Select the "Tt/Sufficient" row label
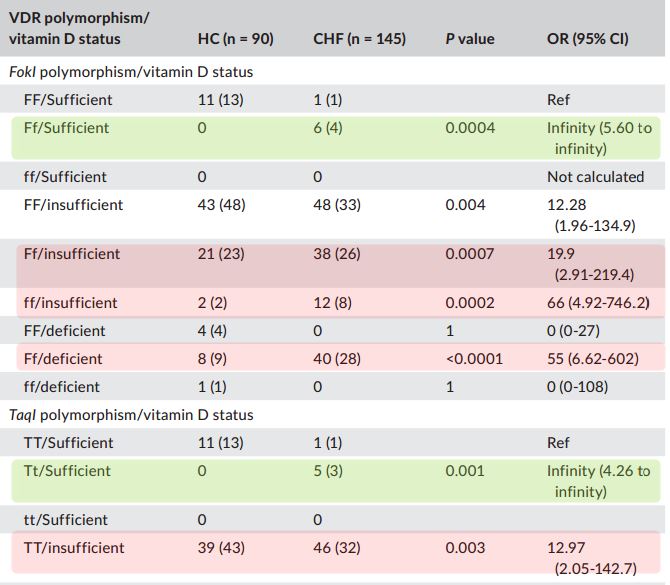Viewport: 670px width, 585px height. tap(67, 471)
